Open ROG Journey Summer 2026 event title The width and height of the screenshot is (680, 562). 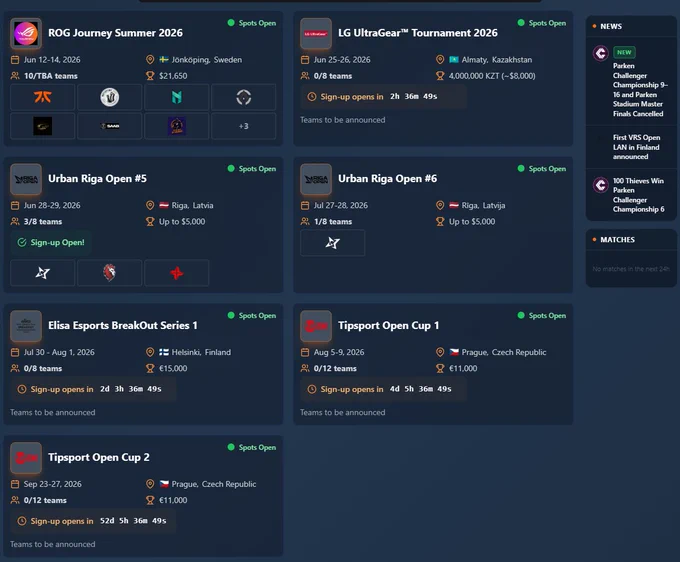[x=115, y=33]
